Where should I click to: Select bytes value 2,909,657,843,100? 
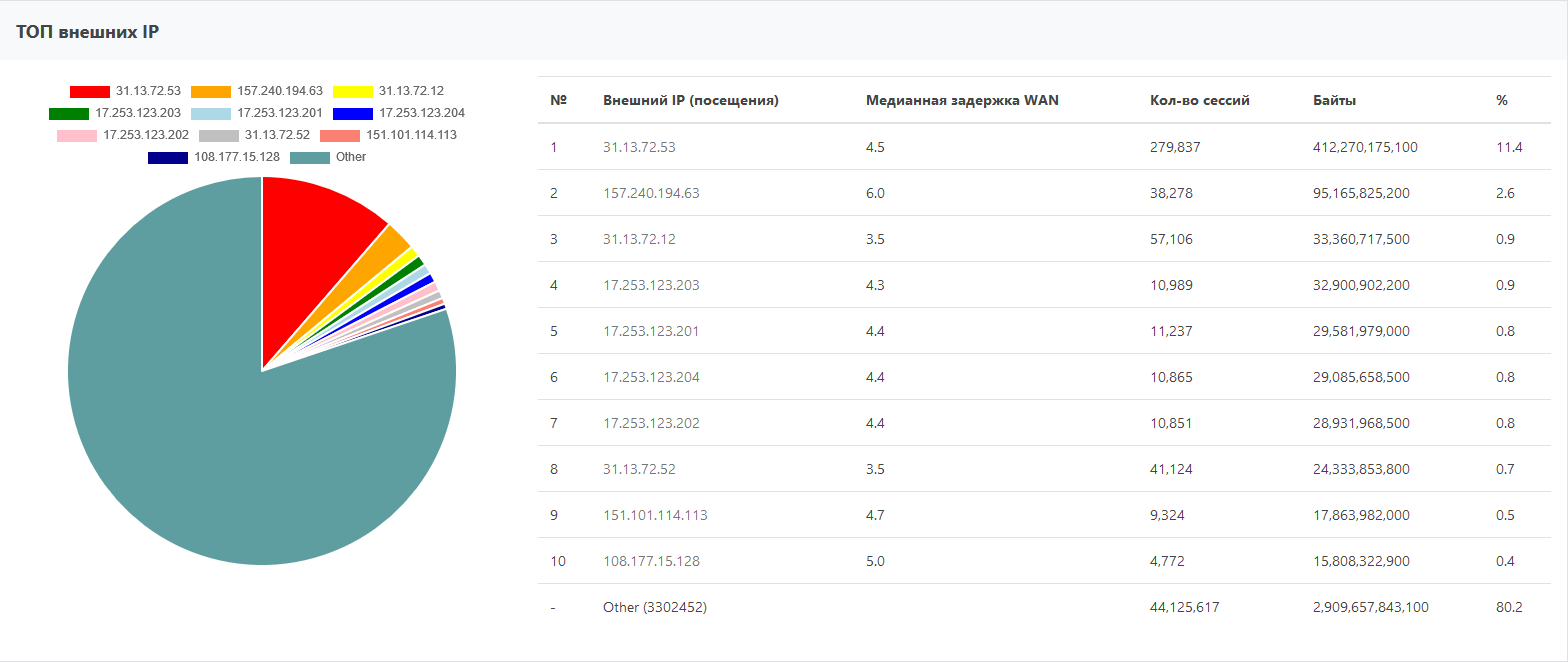pyautogui.click(x=1371, y=607)
